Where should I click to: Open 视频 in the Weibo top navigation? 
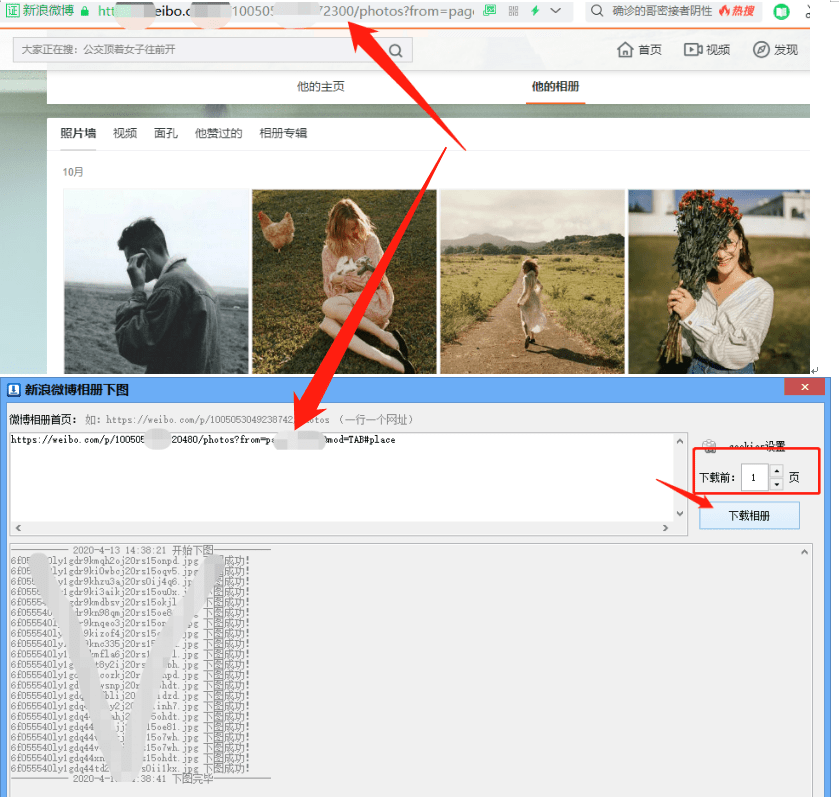pyautogui.click(x=707, y=50)
